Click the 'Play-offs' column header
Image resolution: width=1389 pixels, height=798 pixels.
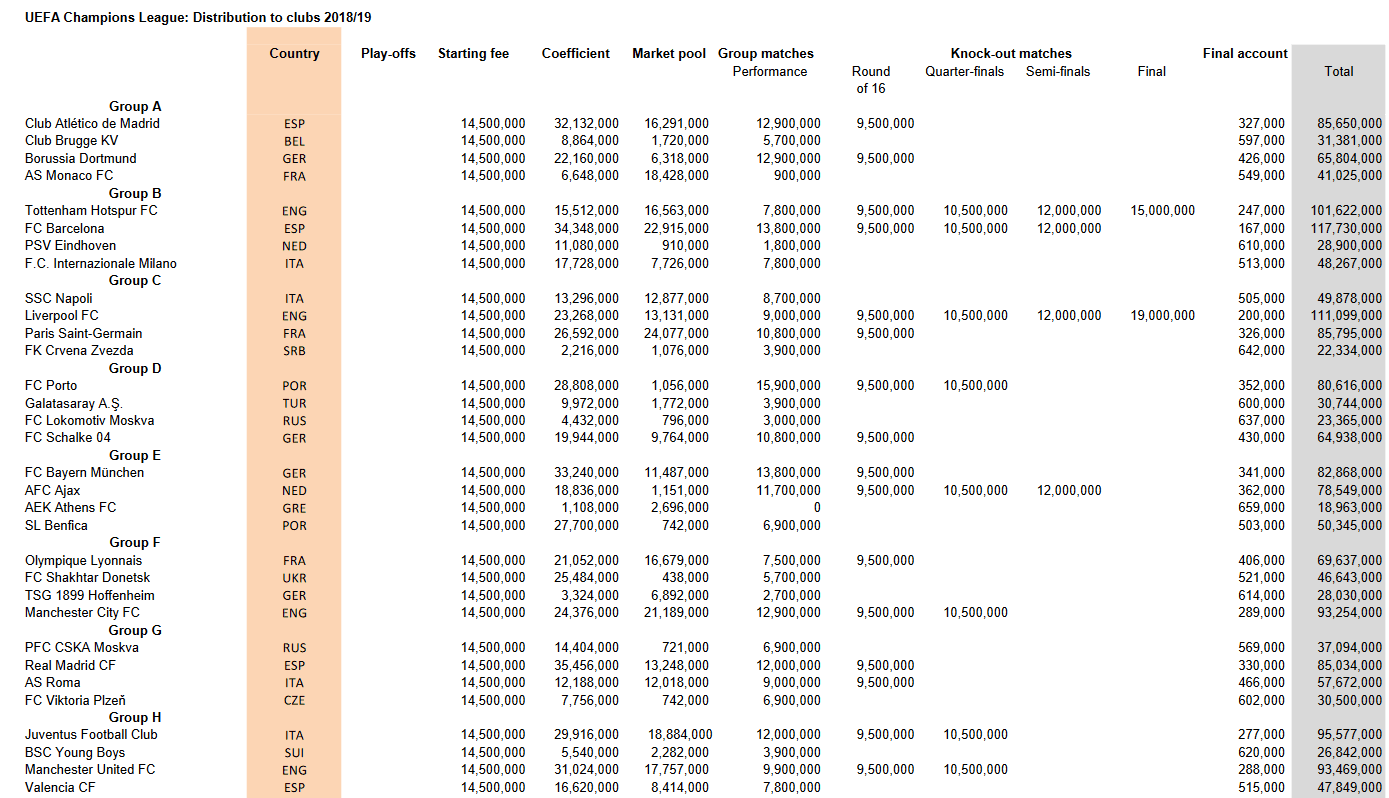pos(388,54)
